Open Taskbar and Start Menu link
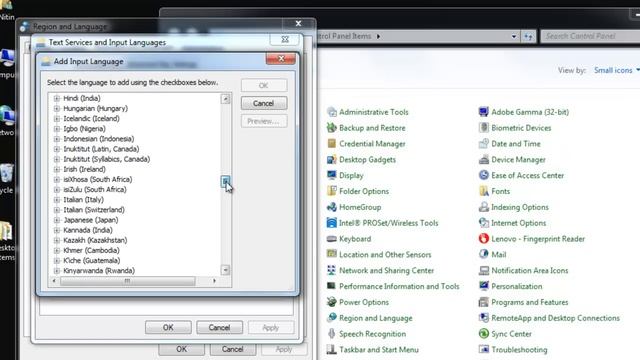Screen dimensions: 640x360 pyautogui.click(x=379, y=350)
